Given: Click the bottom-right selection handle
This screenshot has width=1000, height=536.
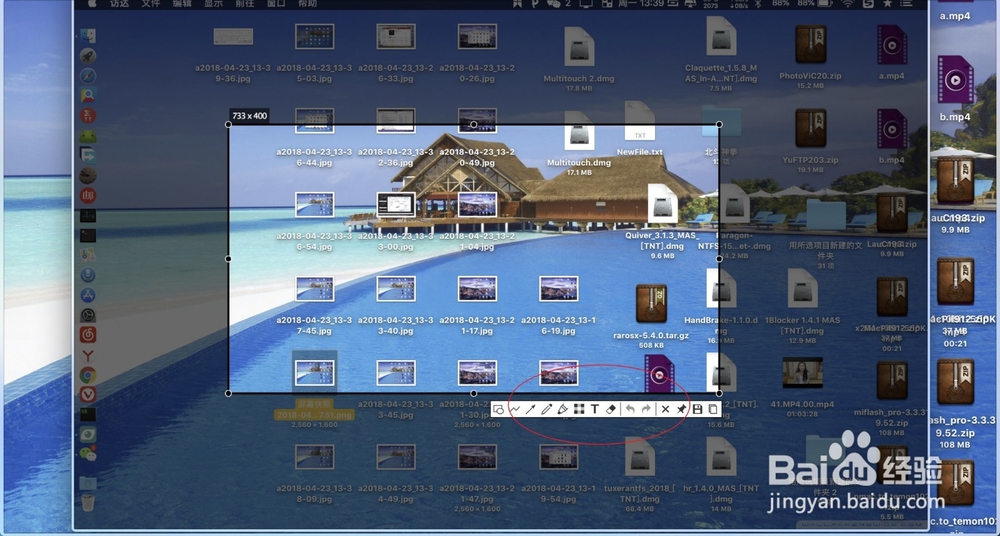Looking at the screenshot, I should 719,393.
